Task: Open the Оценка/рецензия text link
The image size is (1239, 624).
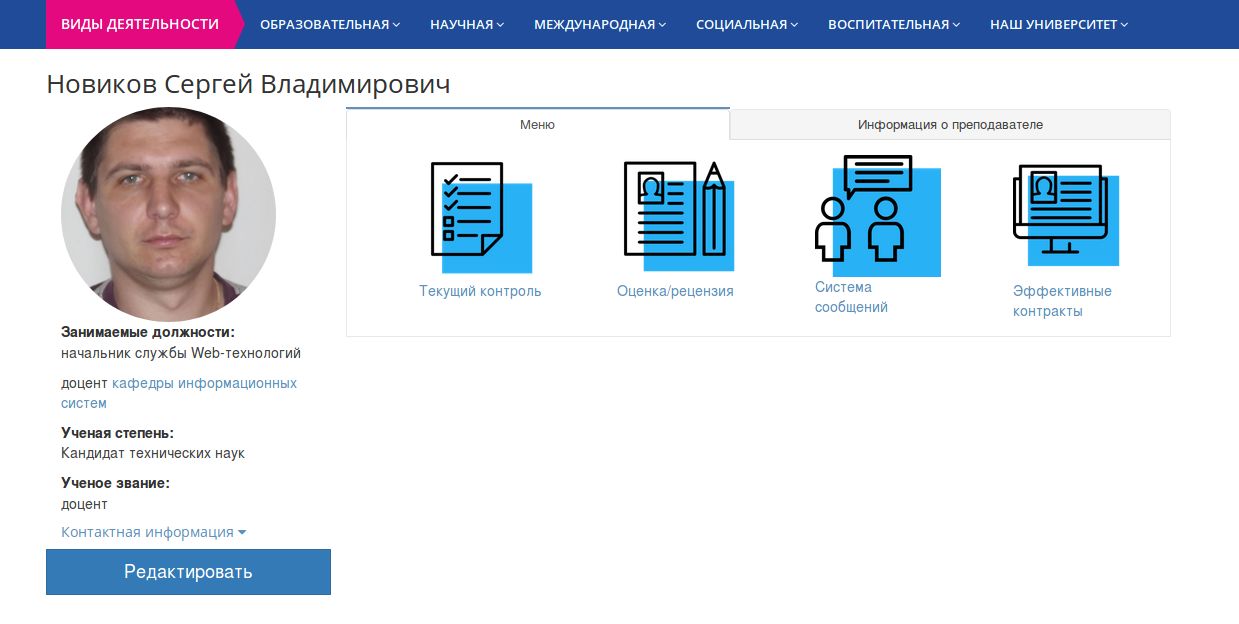Action: 675,291
